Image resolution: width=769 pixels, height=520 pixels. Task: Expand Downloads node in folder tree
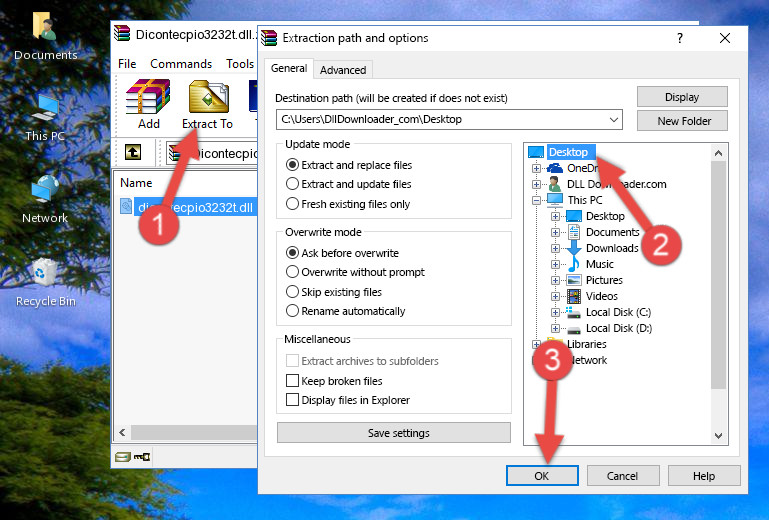[x=555, y=248]
